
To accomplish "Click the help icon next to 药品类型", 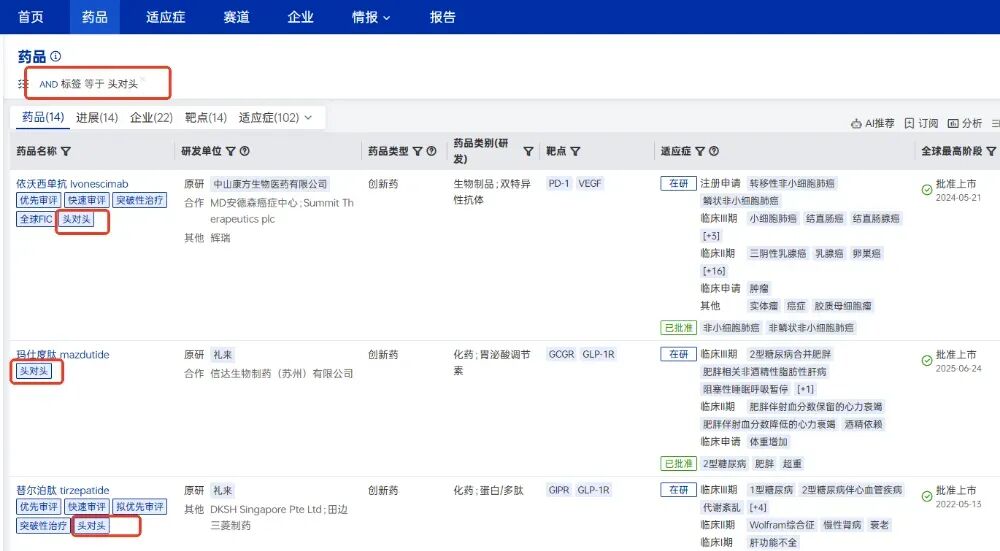I will (x=432, y=152).
